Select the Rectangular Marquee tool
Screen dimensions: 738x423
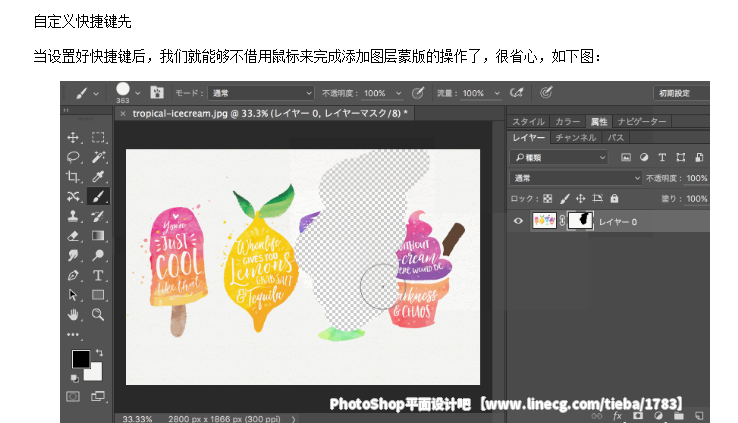click(98, 137)
